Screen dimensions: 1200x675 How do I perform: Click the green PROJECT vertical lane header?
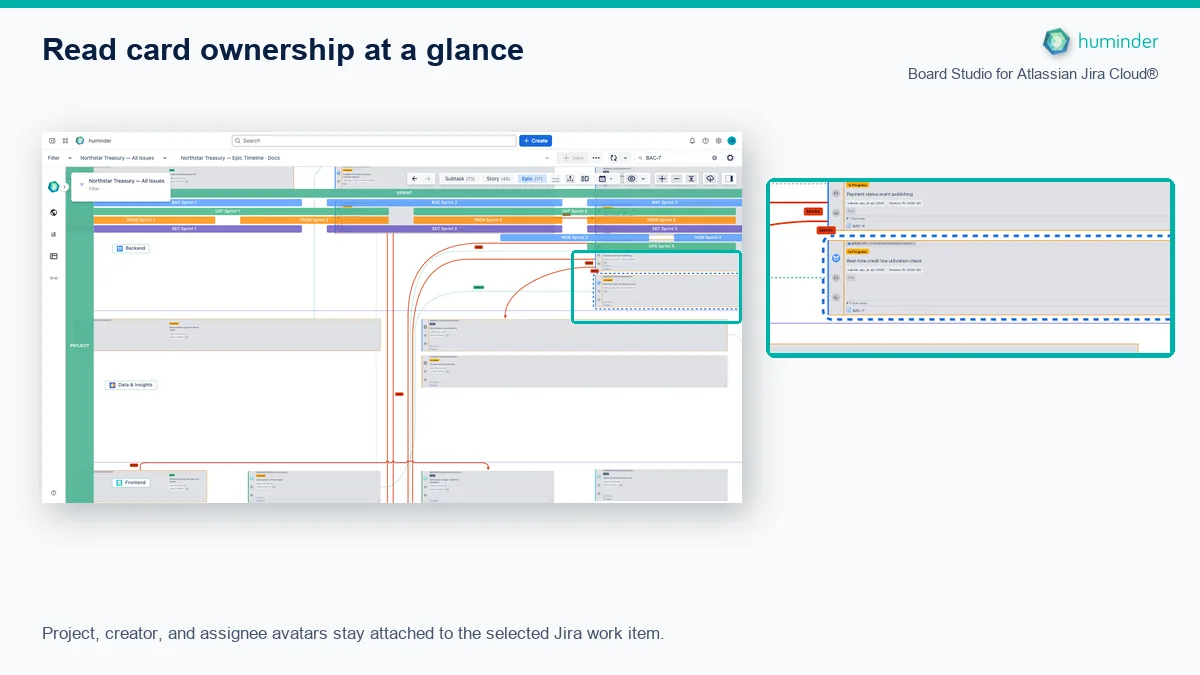[79, 345]
